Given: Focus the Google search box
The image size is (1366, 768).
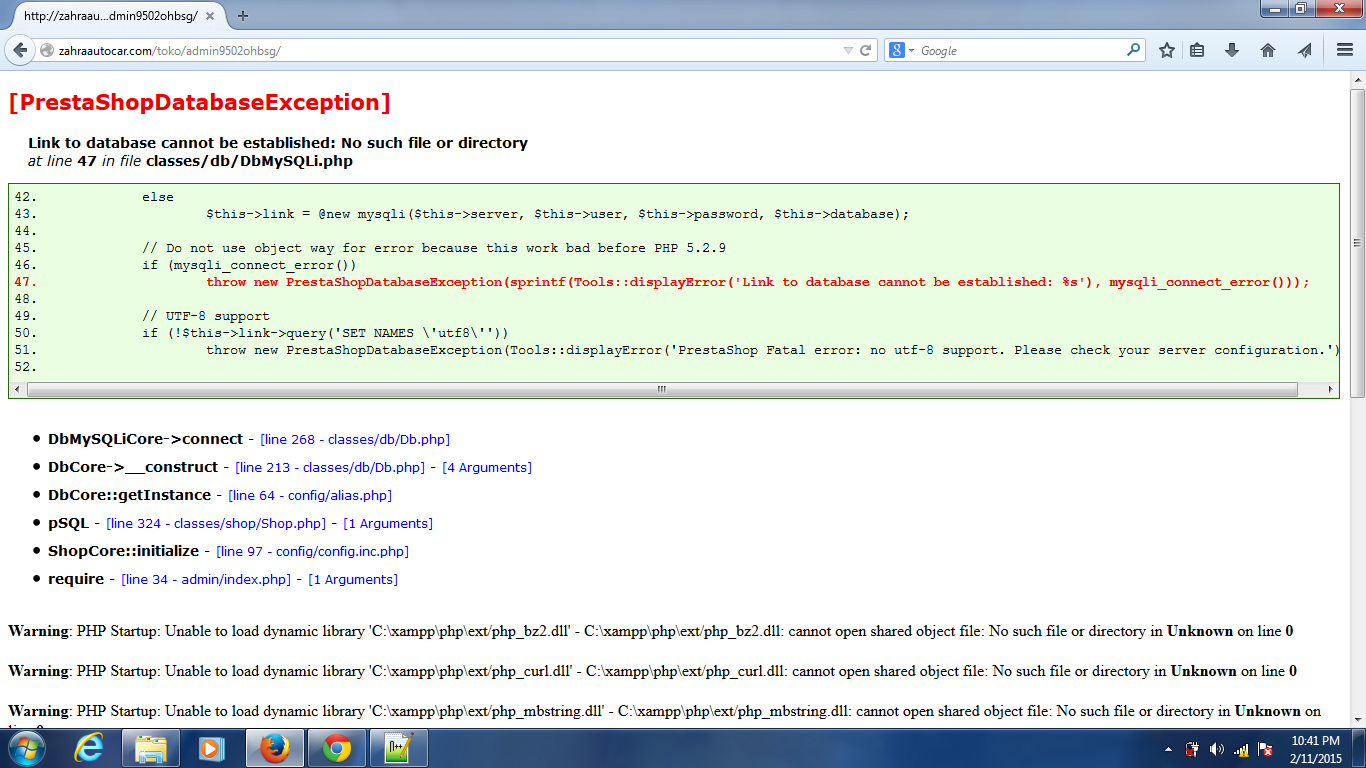Looking at the screenshot, I should 1020,50.
